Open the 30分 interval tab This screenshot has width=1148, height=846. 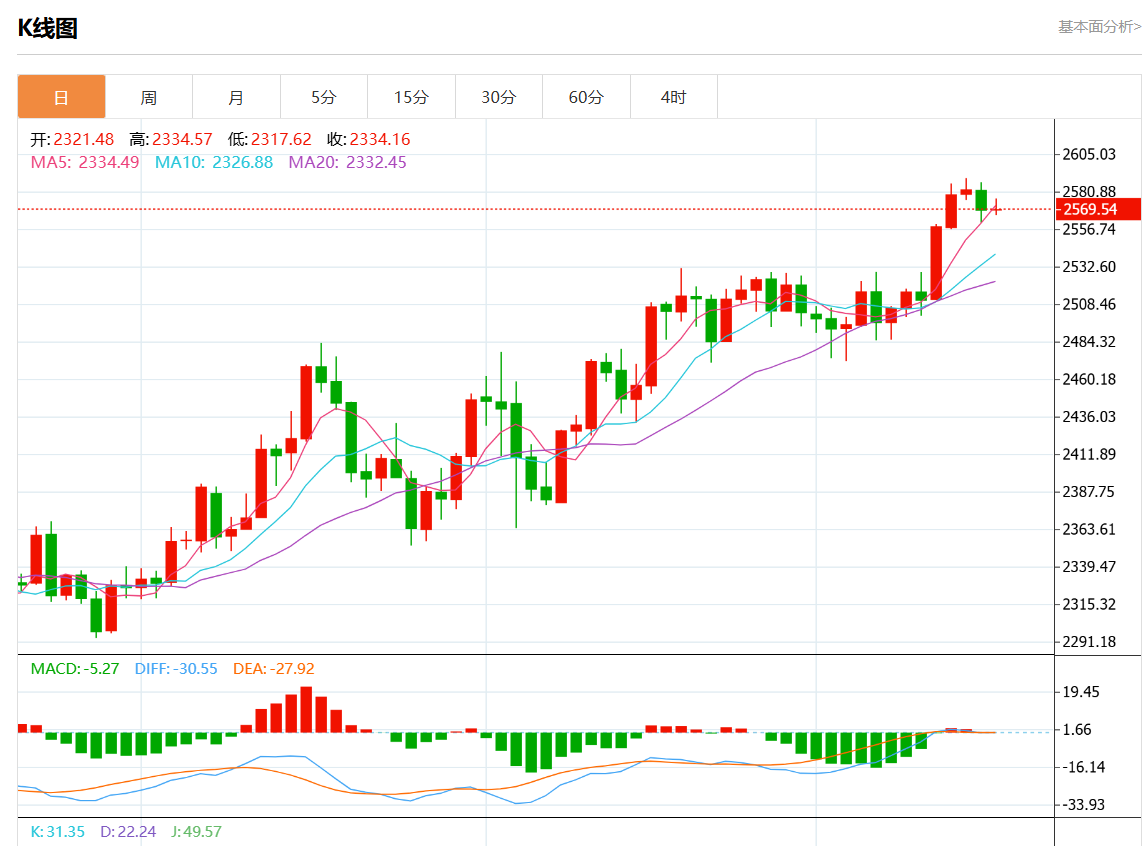[499, 97]
